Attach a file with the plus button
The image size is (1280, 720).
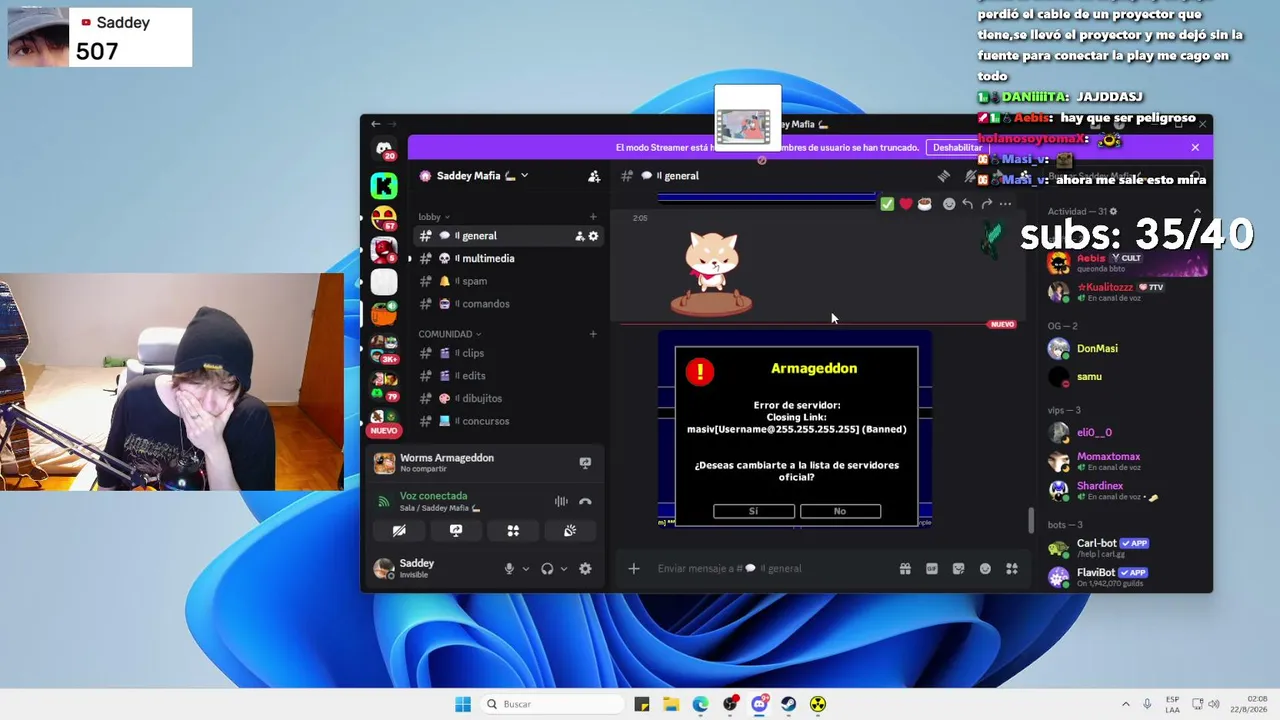pos(633,569)
